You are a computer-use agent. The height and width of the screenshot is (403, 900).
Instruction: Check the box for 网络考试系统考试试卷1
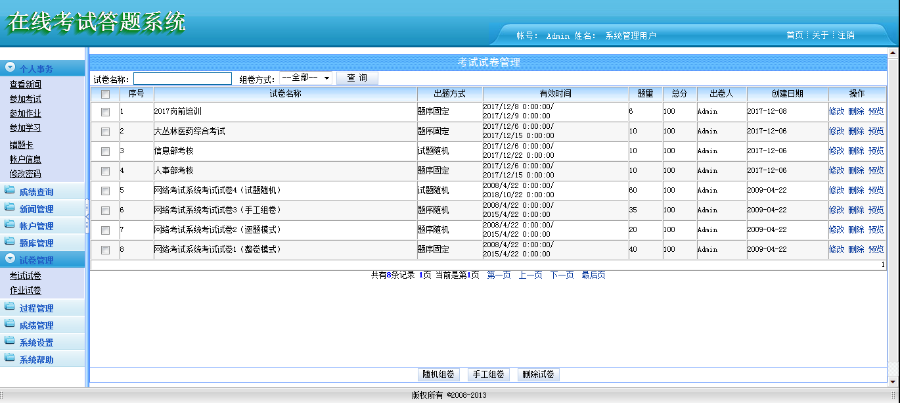click(105, 250)
